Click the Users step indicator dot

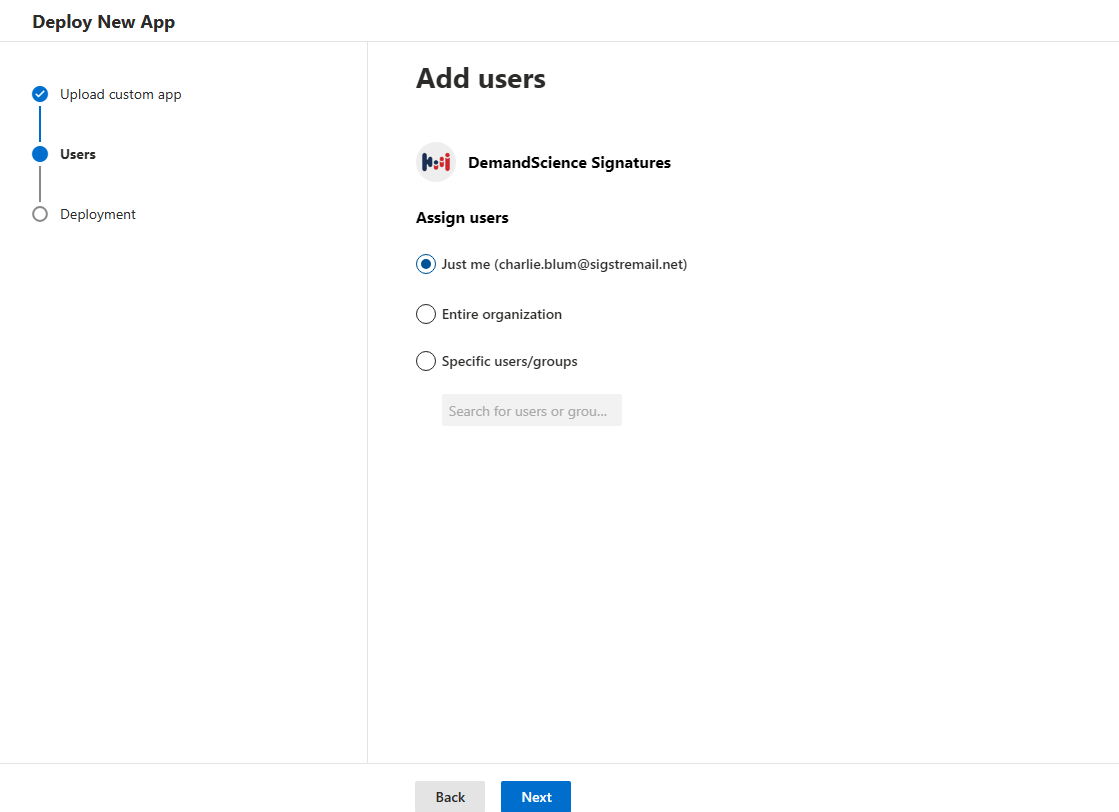[40, 154]
